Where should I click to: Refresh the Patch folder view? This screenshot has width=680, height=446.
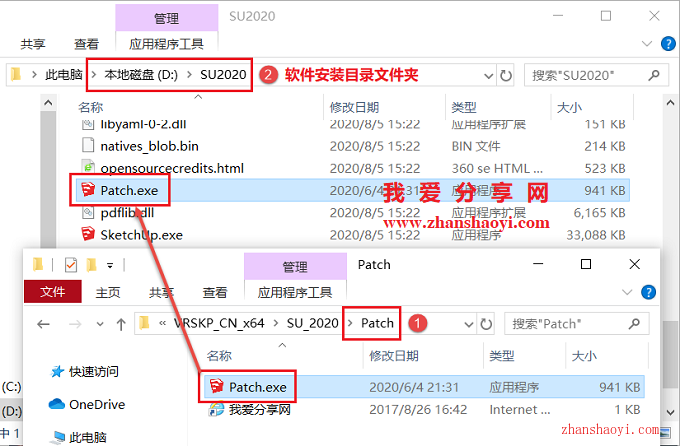(486, 324)
